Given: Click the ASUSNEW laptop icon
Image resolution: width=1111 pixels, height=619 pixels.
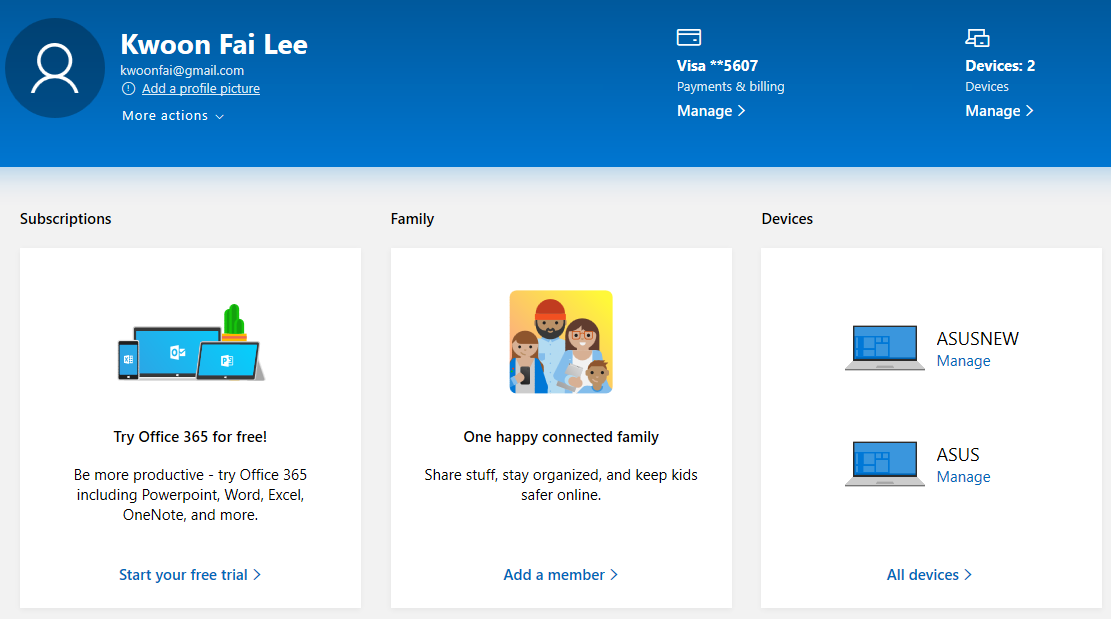Looking at the screenshot, I should tap(883, 348).
